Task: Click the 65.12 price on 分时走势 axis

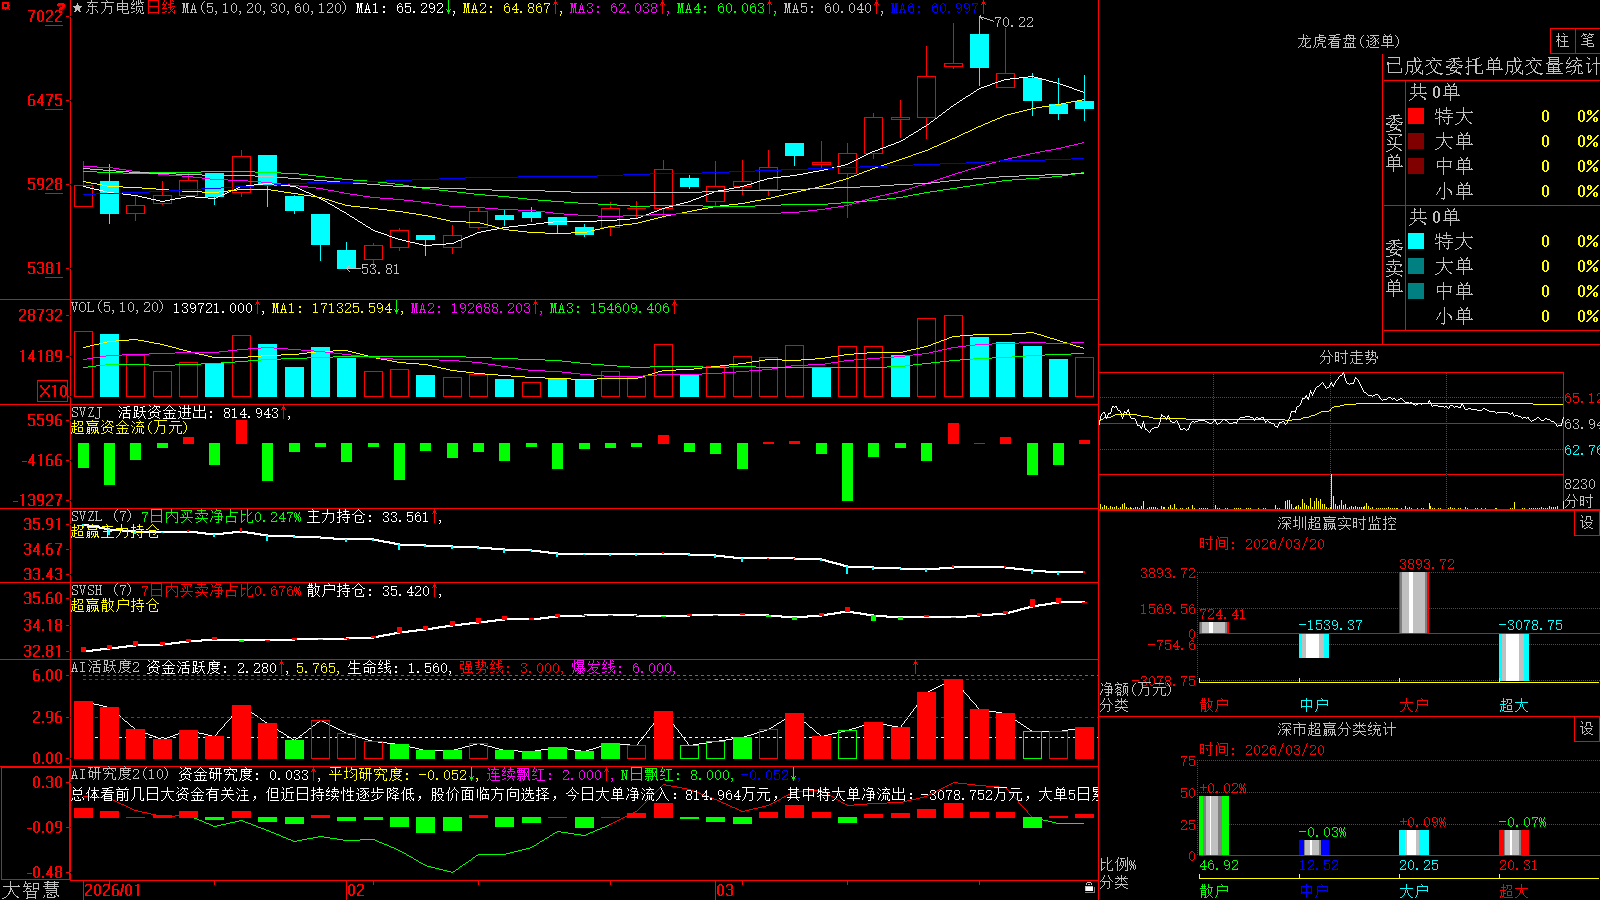Action: tap(1581, 398)
